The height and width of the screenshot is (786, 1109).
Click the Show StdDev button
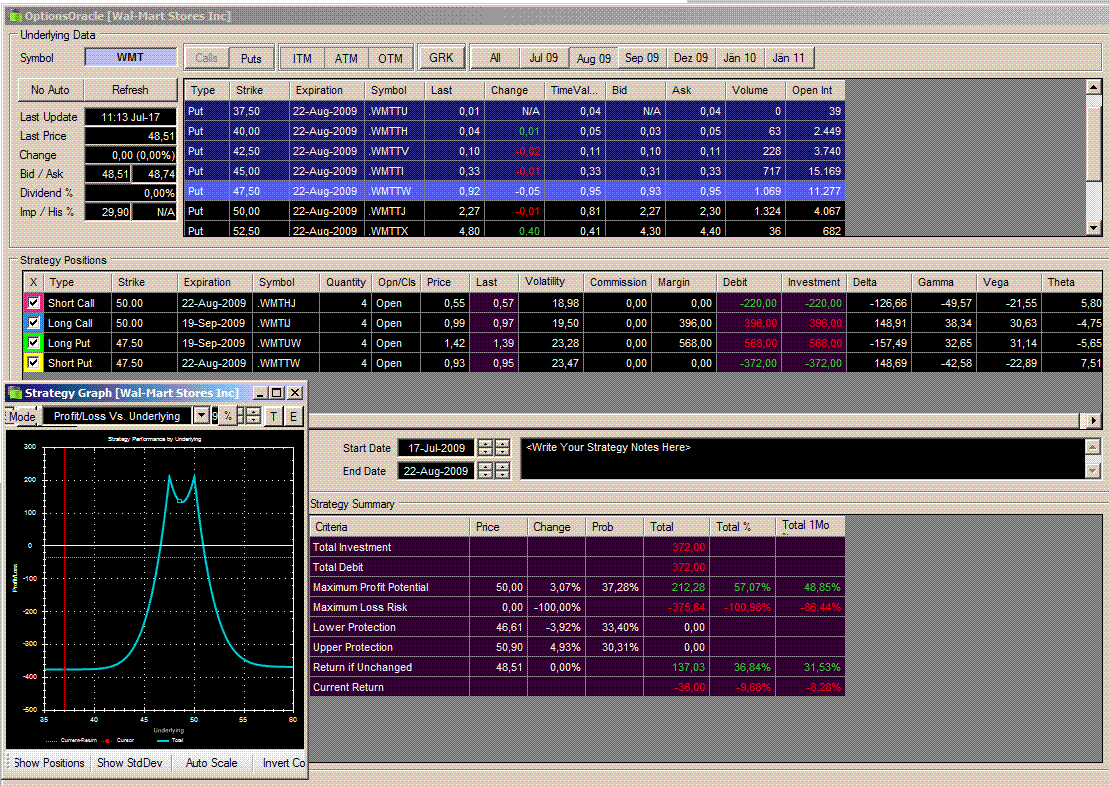coord(129,763)
